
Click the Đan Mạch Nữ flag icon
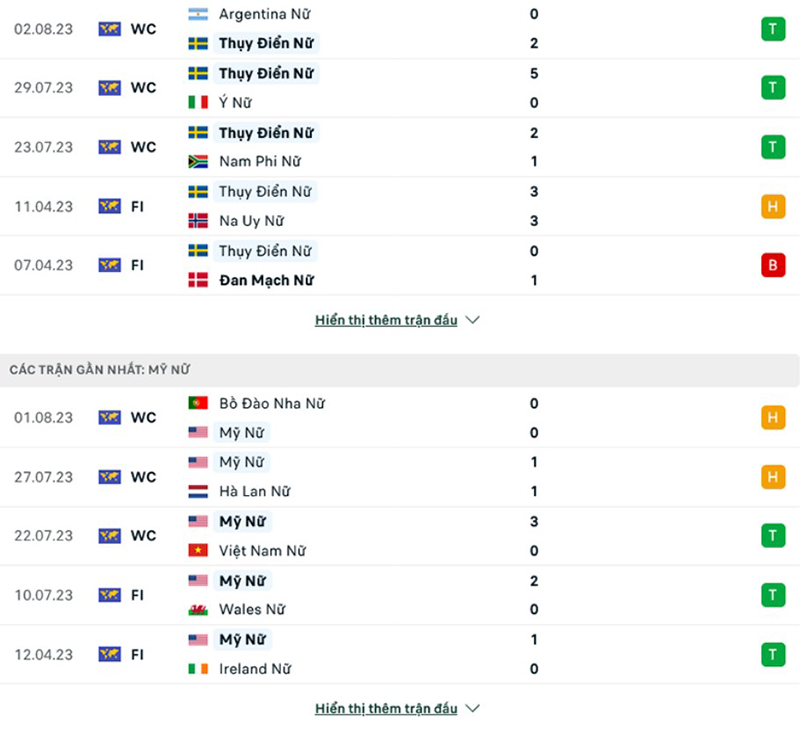(198, 280)
